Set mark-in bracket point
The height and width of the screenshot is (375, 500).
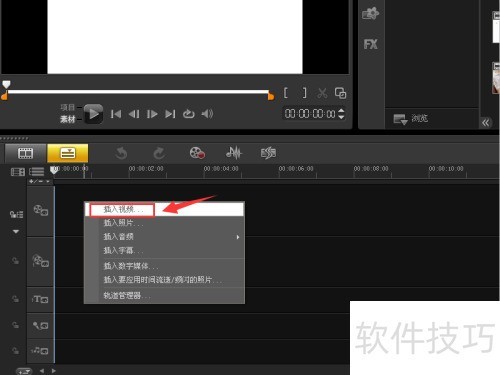click(x=286, y=93)
